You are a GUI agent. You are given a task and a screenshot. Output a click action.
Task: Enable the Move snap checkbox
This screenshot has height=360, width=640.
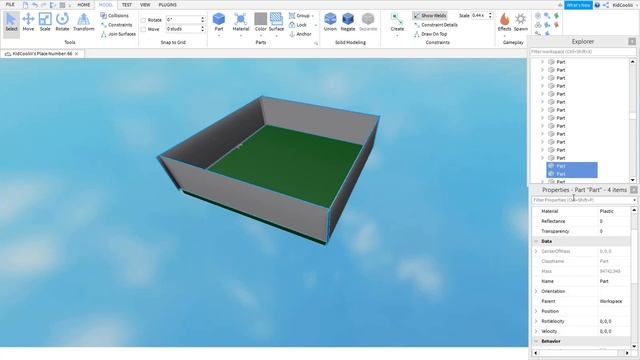(x=143, y=29)
